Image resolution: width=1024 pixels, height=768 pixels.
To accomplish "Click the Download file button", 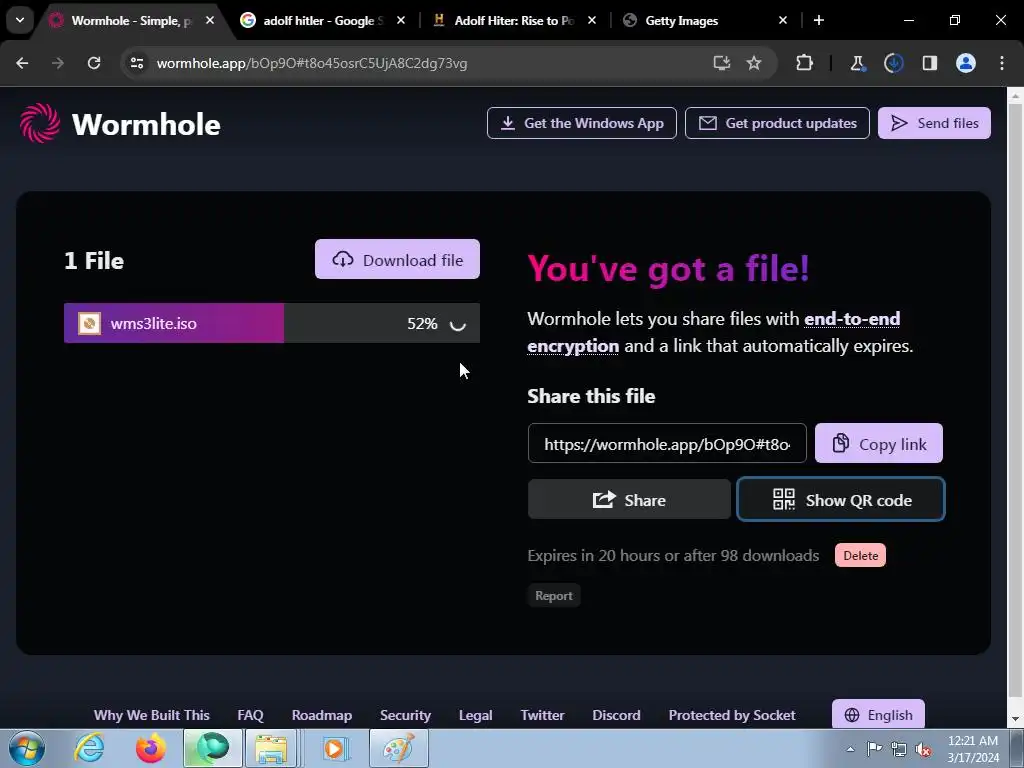I will coord(397,259).
